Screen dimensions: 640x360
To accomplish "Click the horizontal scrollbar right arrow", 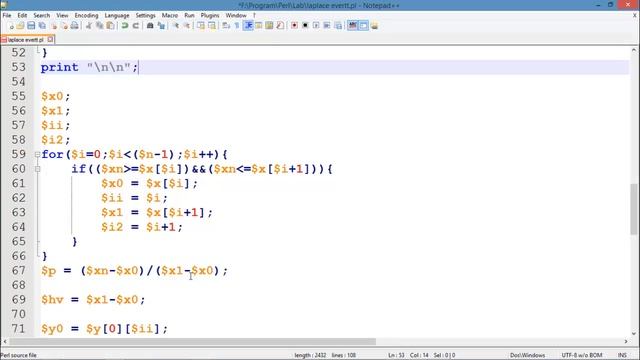I will coord(626,341).
